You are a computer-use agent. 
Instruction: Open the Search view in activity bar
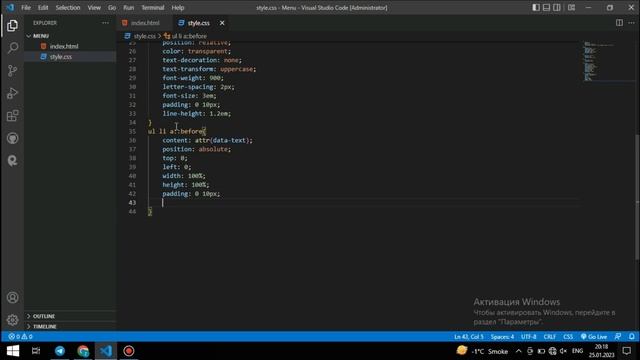click(13, 48)
